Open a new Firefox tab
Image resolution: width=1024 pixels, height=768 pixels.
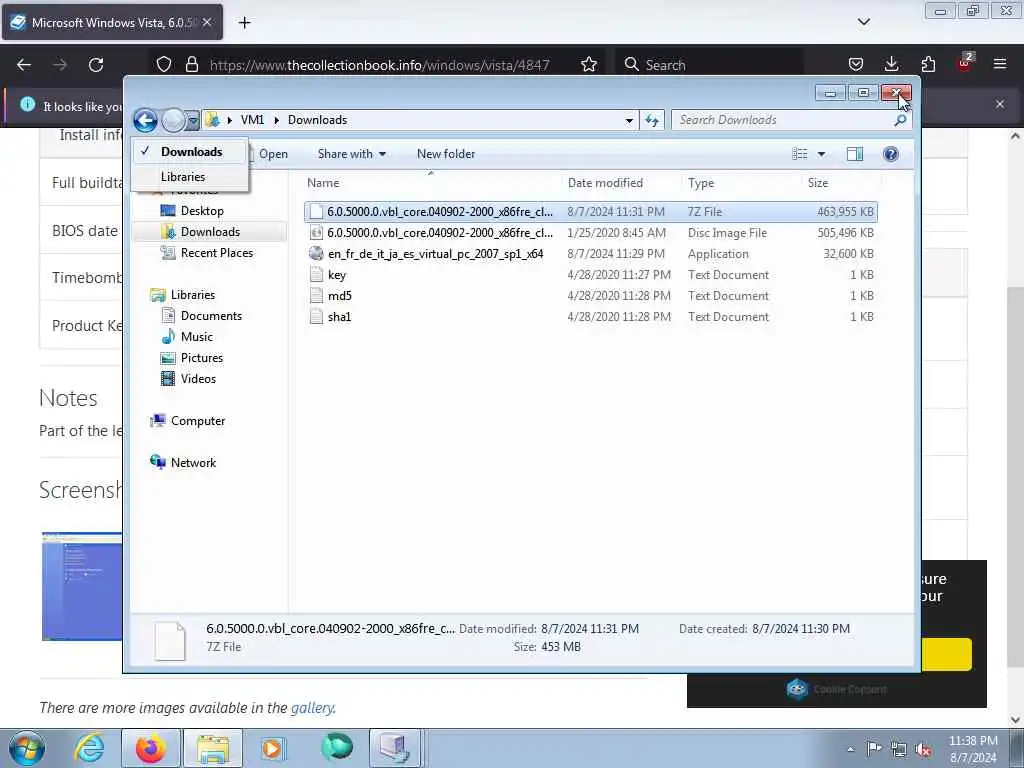(x=244, y=23)
